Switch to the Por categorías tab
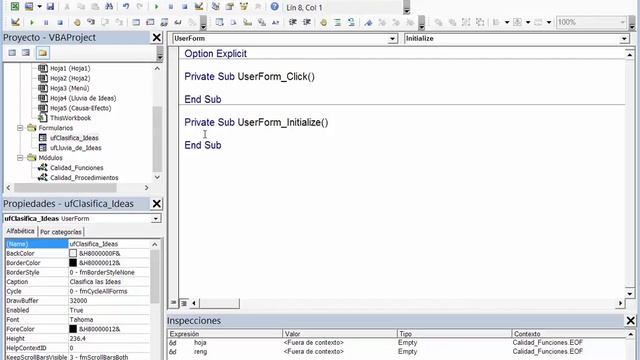This screenshot has width=640, height=360. (x=61, y=232)
